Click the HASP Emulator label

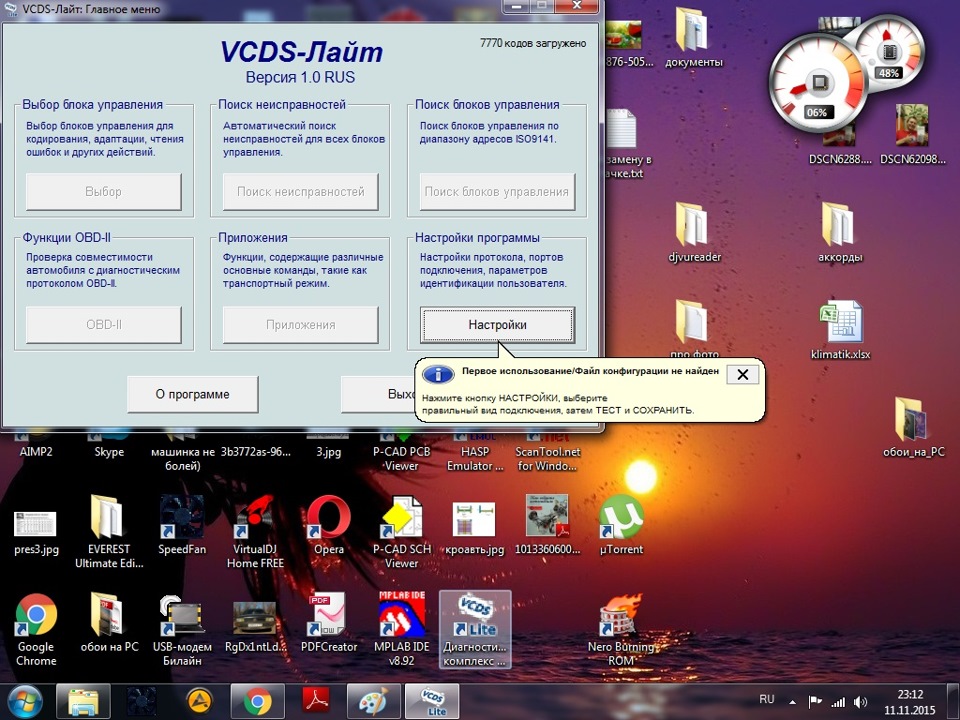(x=474, y=459)
